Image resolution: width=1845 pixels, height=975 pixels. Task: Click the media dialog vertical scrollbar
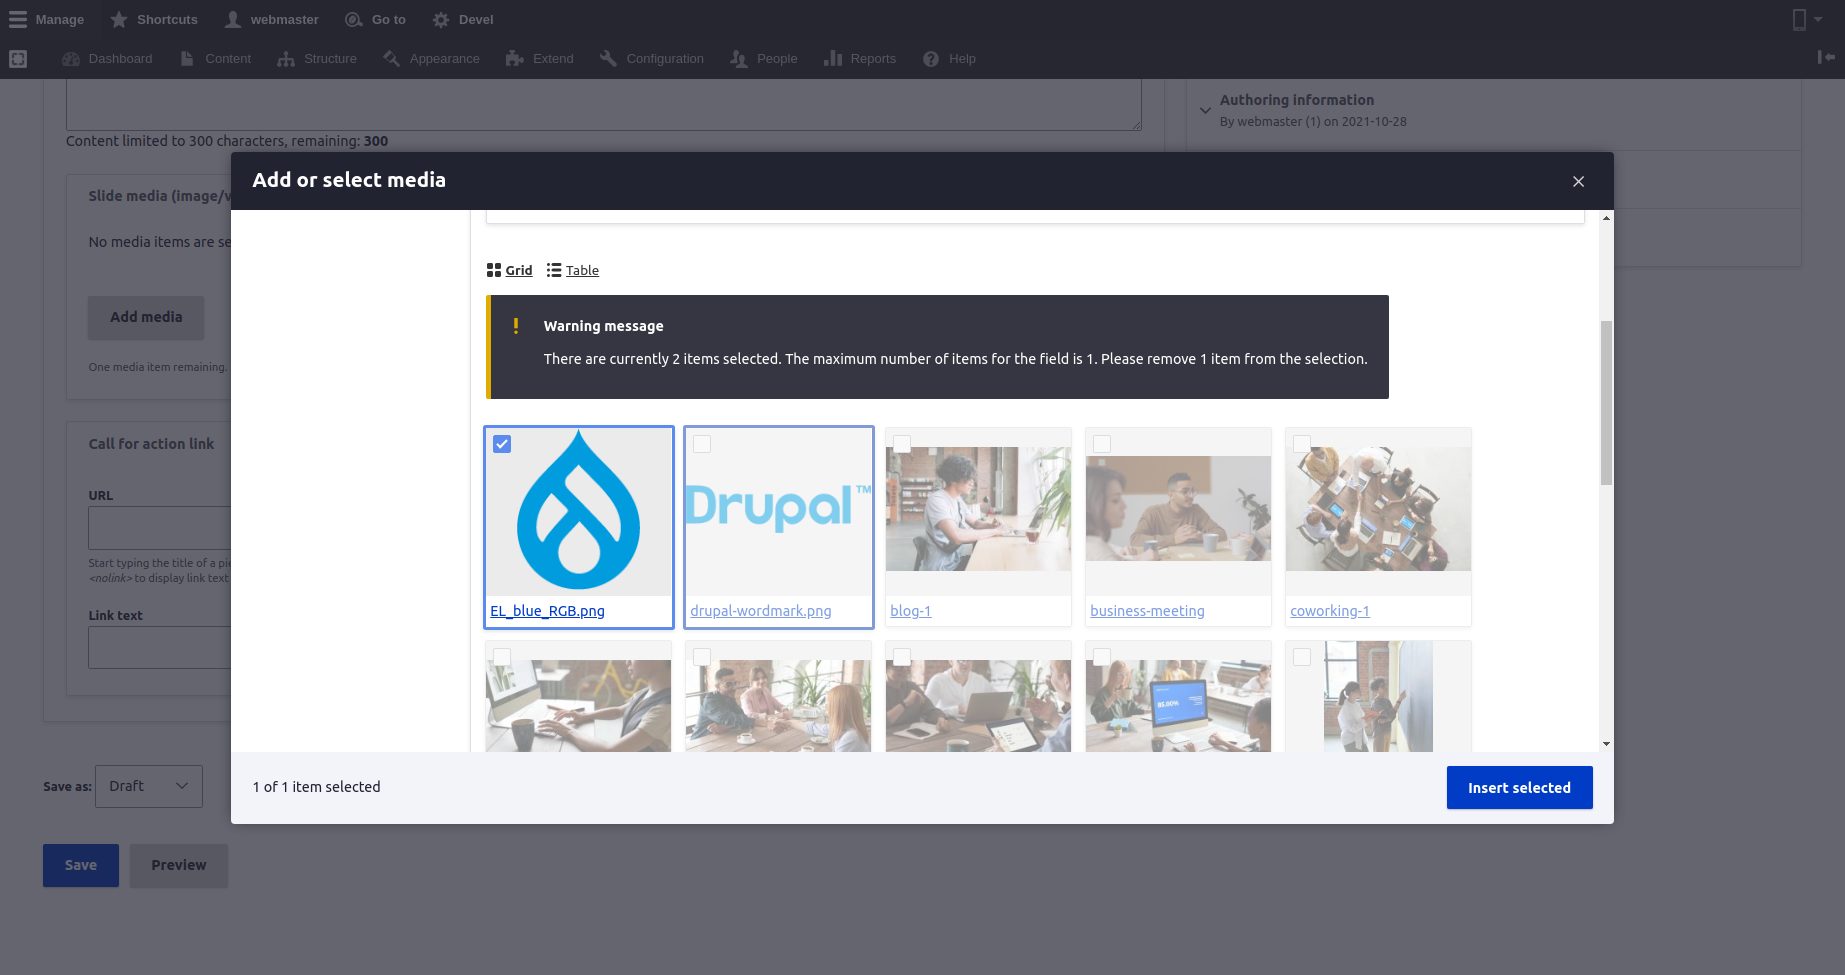click(x=1606, y=402)
